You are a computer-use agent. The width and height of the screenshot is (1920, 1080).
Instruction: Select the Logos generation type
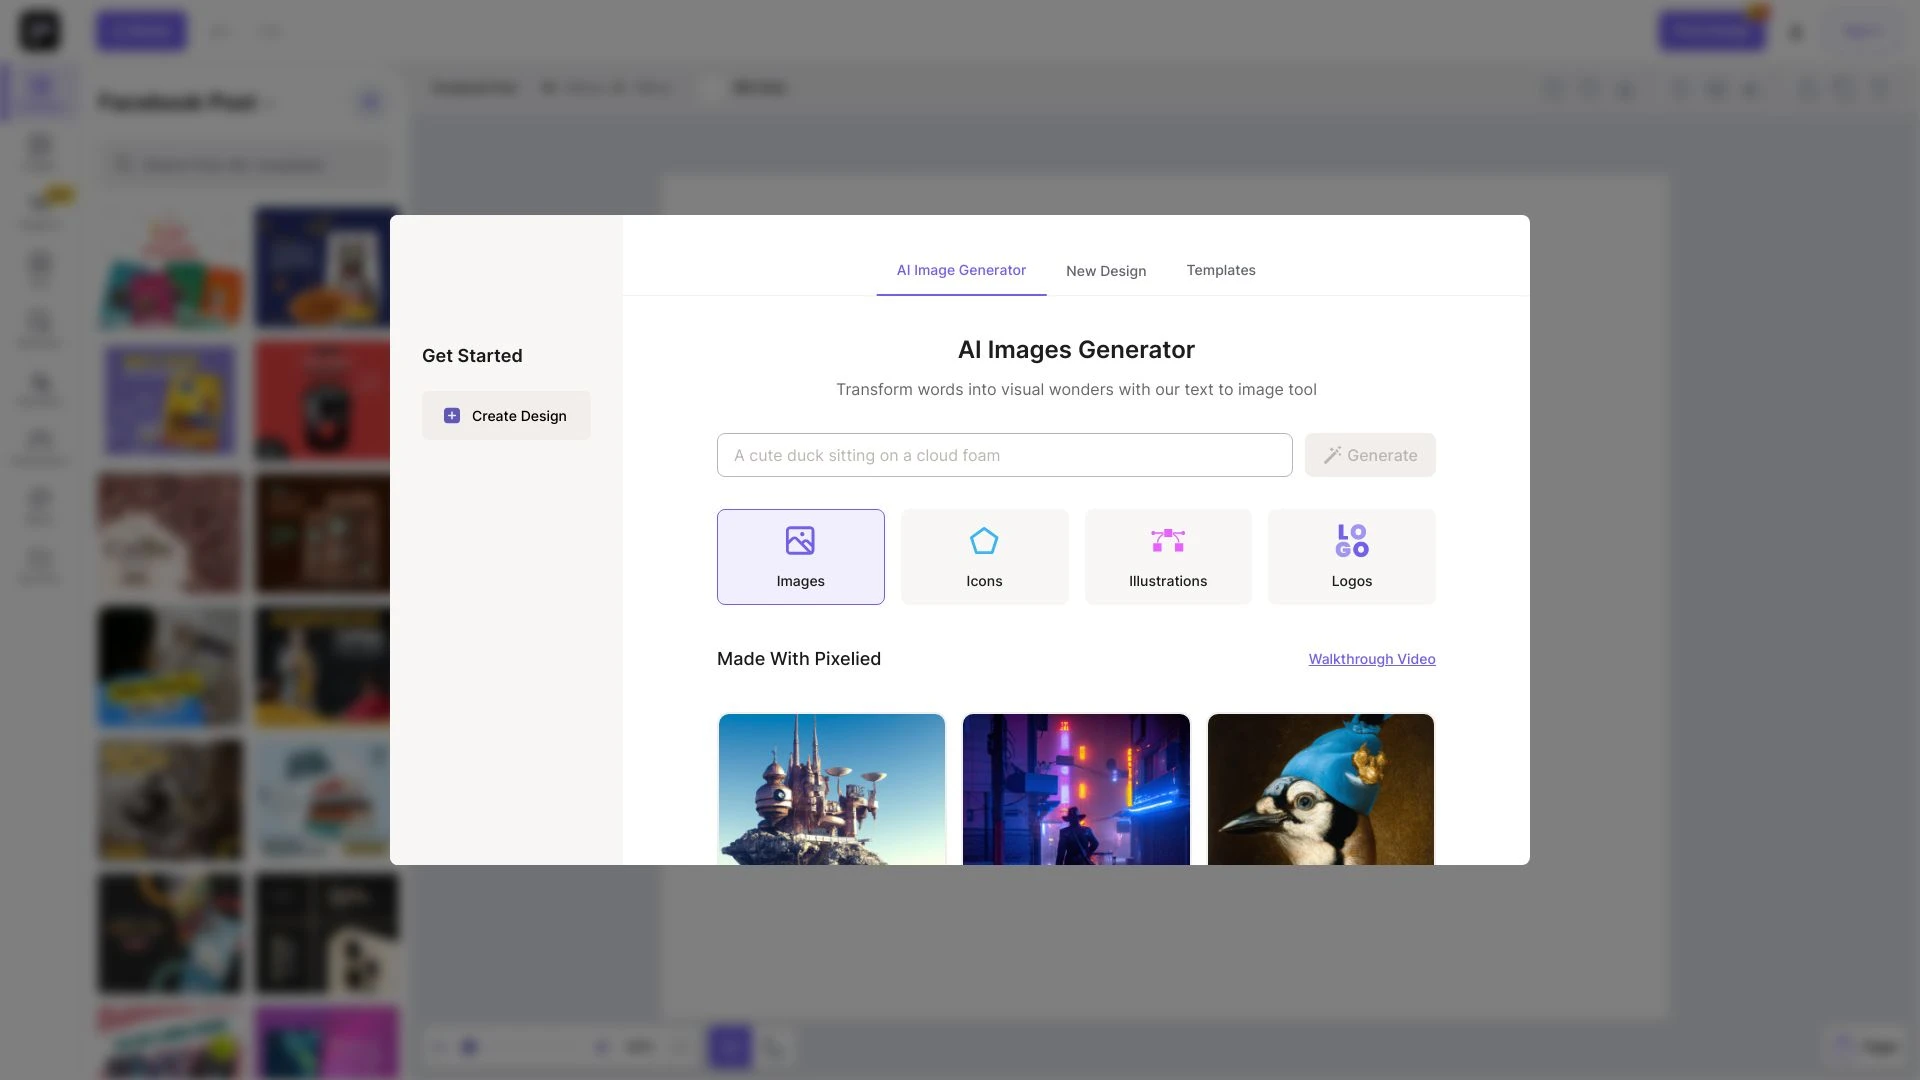[x=1351, y=556]
